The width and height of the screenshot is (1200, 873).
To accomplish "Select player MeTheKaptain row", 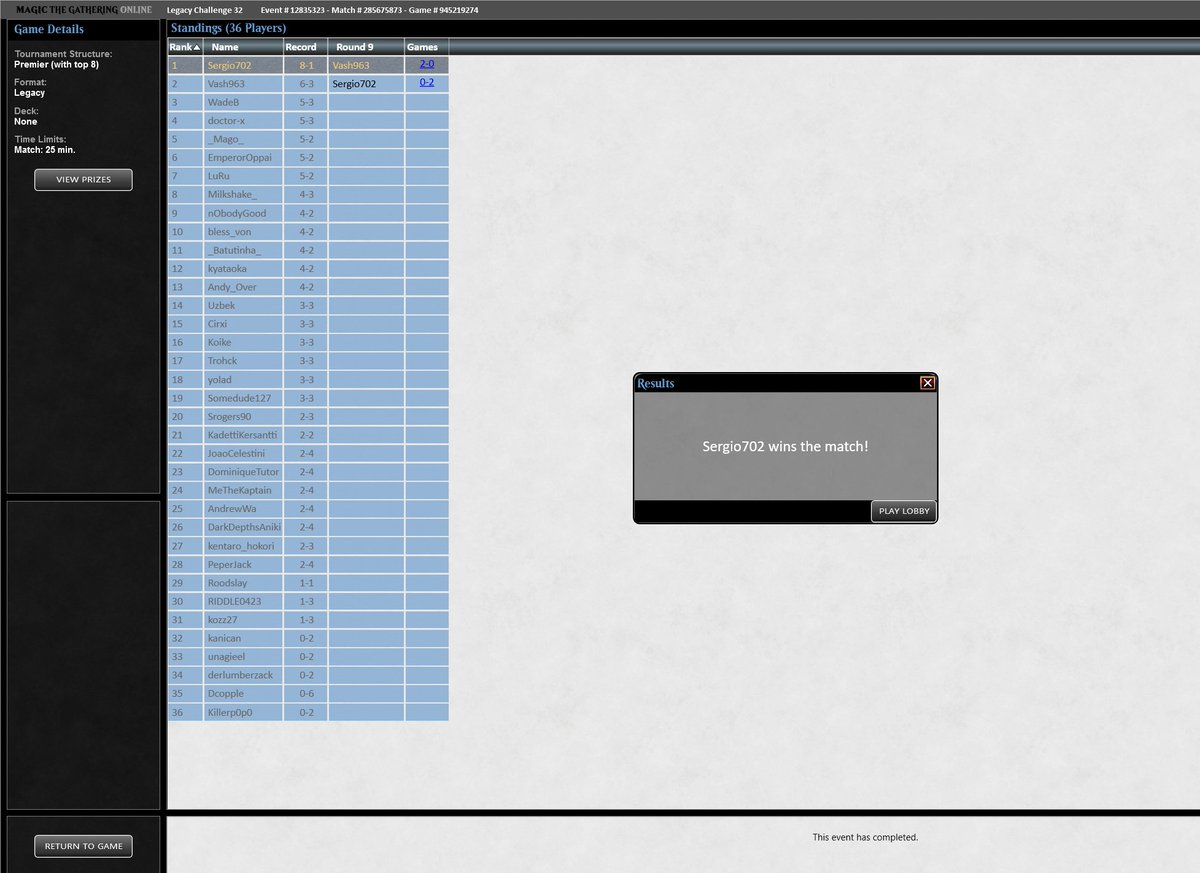I will point(308,491).
